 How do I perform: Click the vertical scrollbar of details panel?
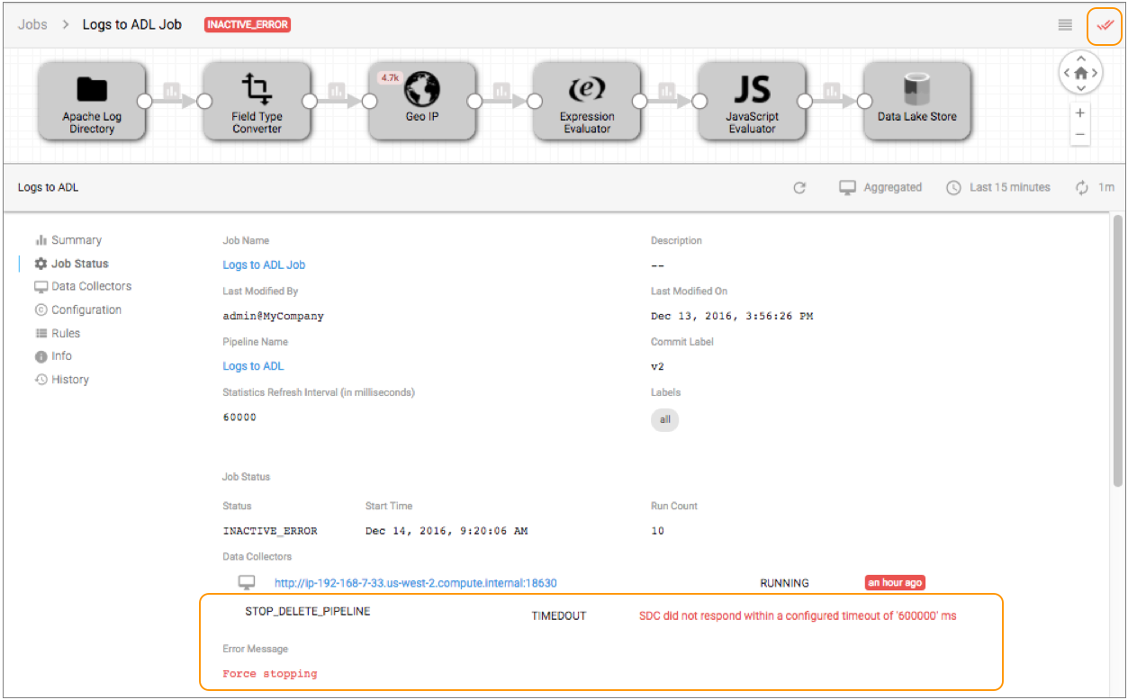point(1118,351)
